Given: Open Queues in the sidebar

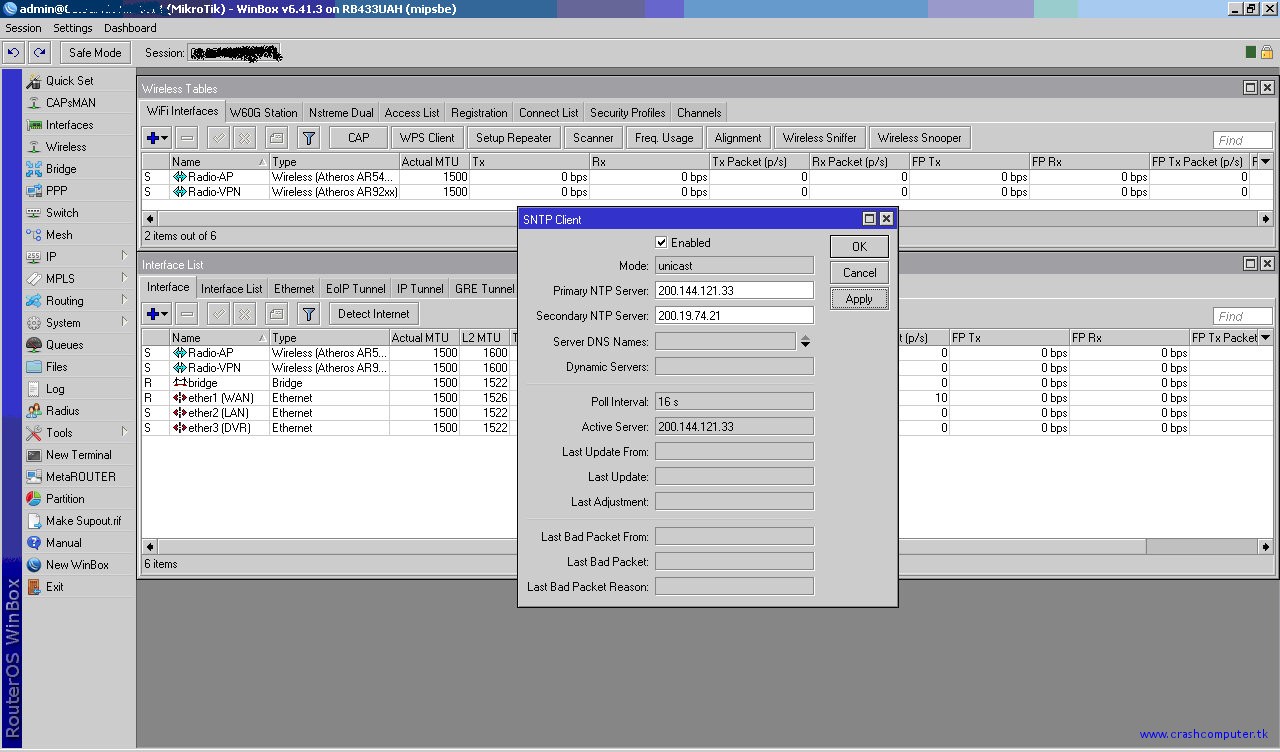Looking at the screenshot, I should click(64, 345).
